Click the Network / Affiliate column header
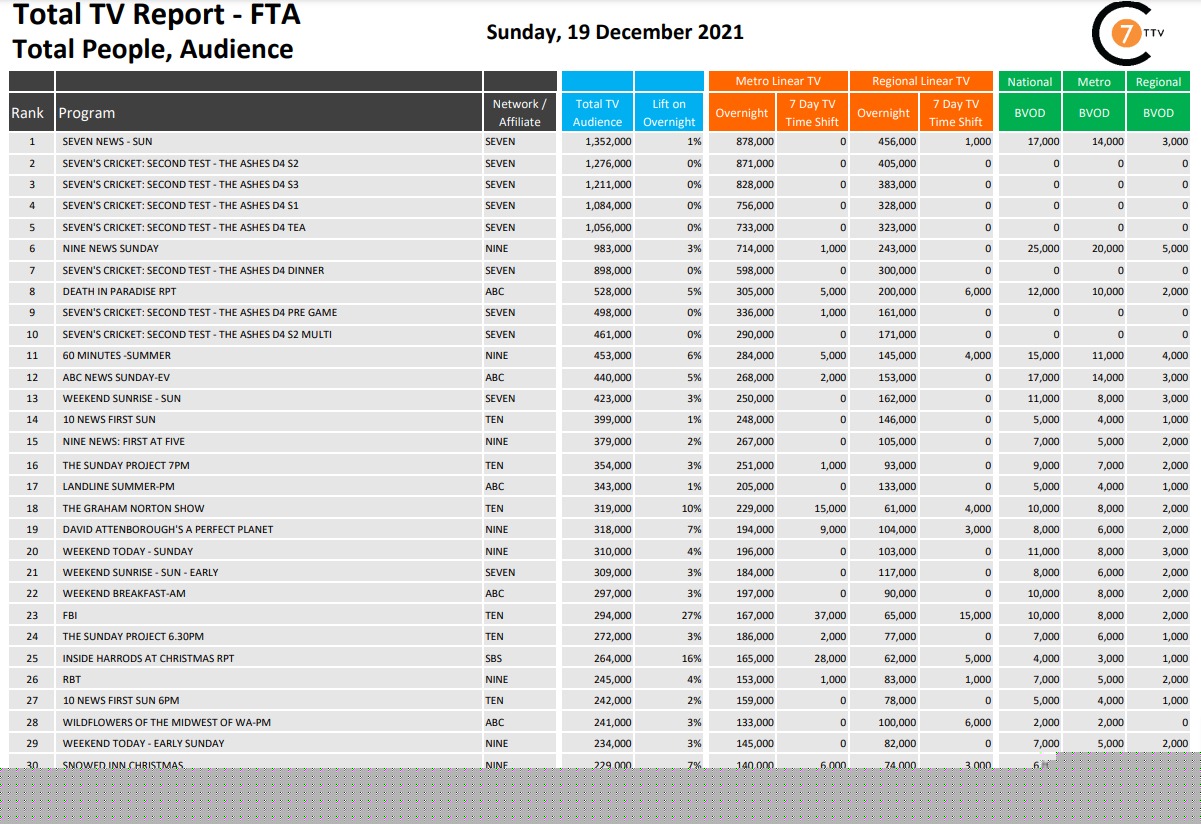This screenshot has height=824, width=1201. 519,113
